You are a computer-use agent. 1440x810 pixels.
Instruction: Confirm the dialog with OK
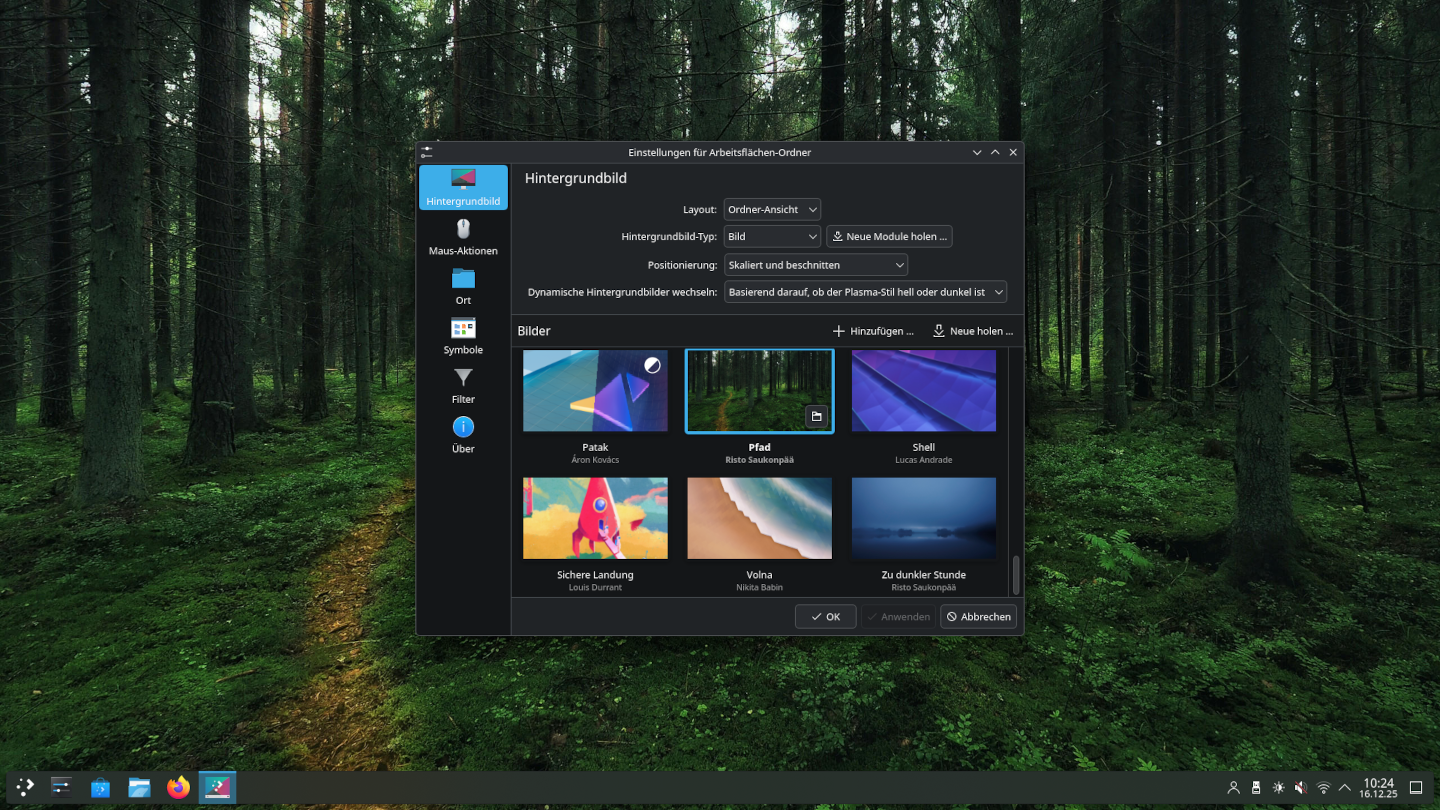pyautogui.click(x=826, y=617)
